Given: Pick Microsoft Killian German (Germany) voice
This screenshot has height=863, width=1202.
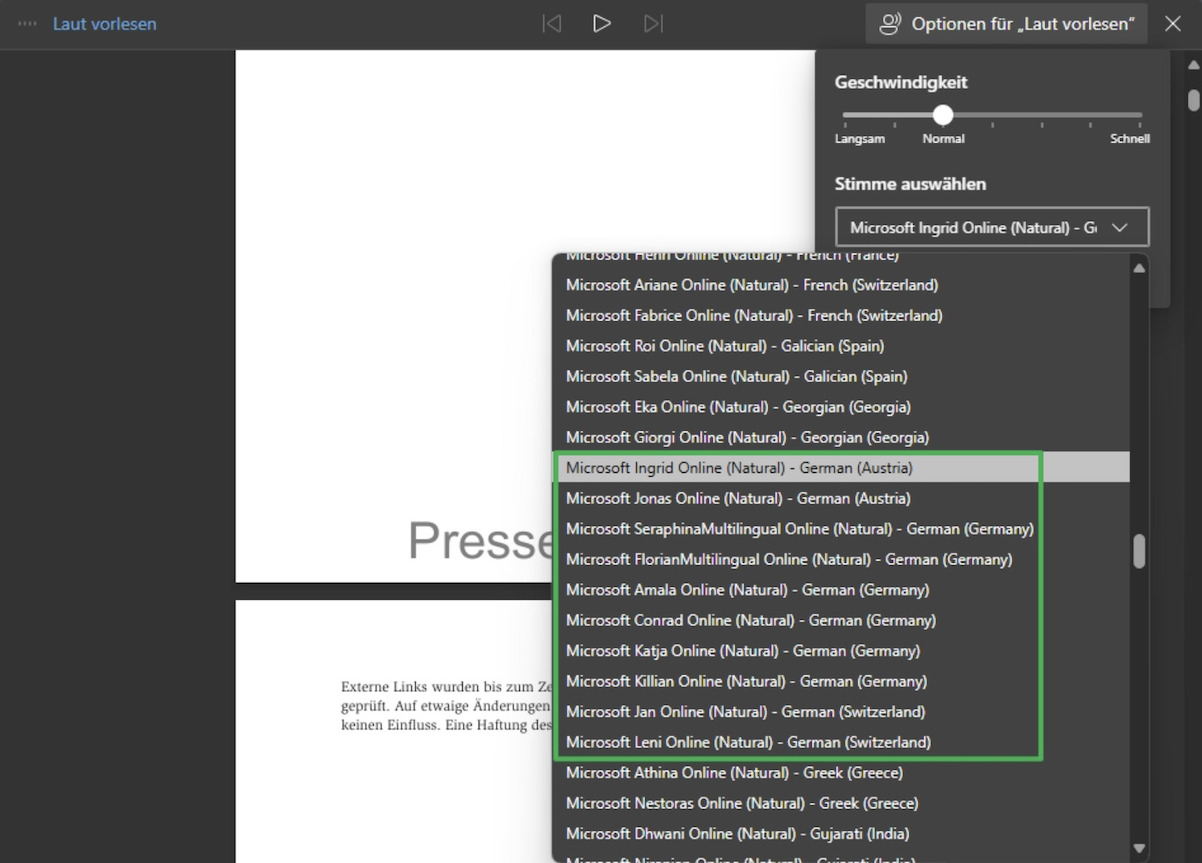Looking at the screenshot, I should coord(841,681).
